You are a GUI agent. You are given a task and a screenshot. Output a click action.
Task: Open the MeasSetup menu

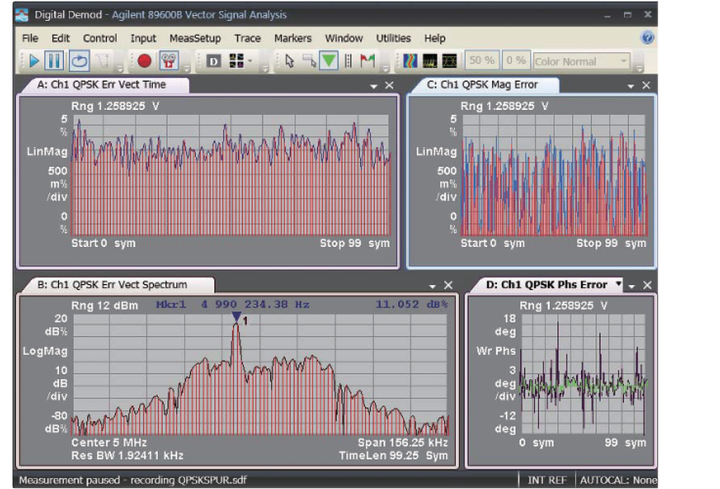[x=195, y=38]
